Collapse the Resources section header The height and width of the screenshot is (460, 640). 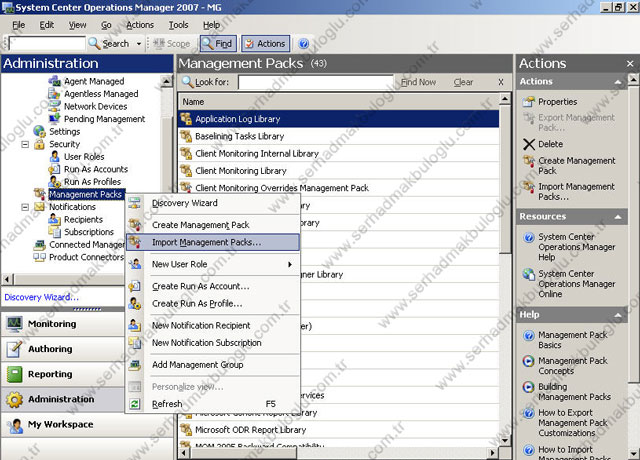pos(618,217)
